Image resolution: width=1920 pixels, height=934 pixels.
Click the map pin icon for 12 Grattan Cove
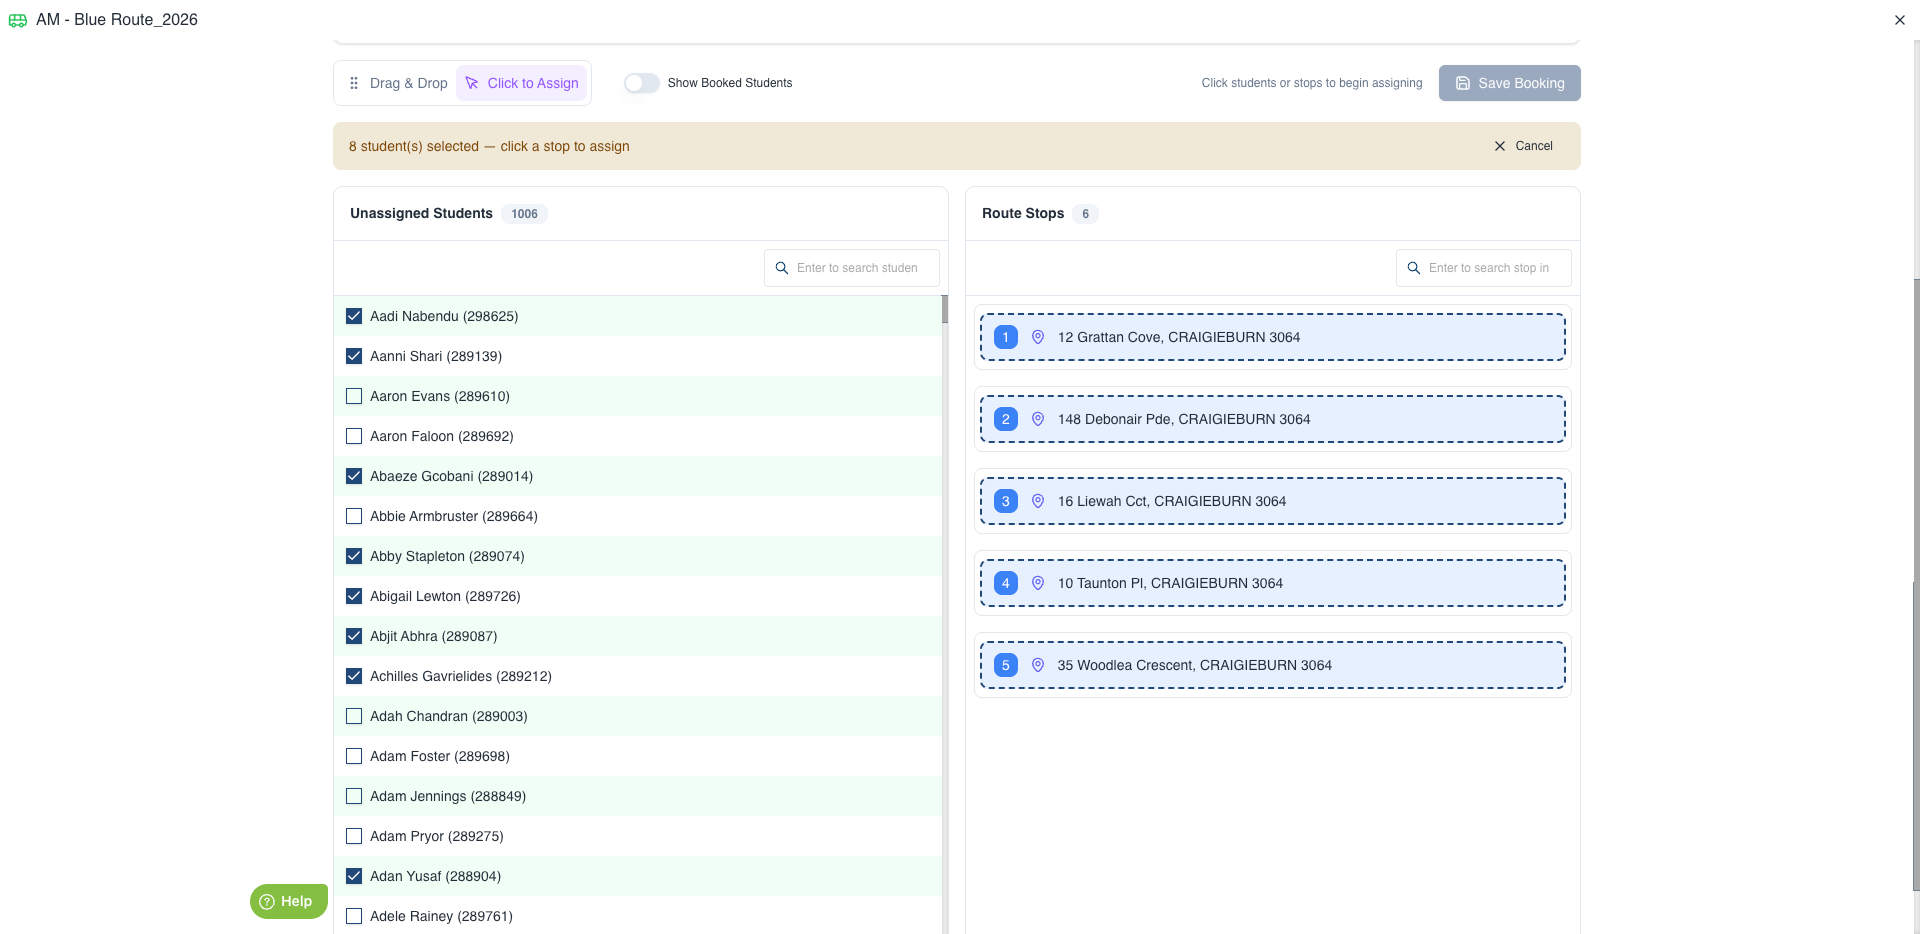(1038, 337)
